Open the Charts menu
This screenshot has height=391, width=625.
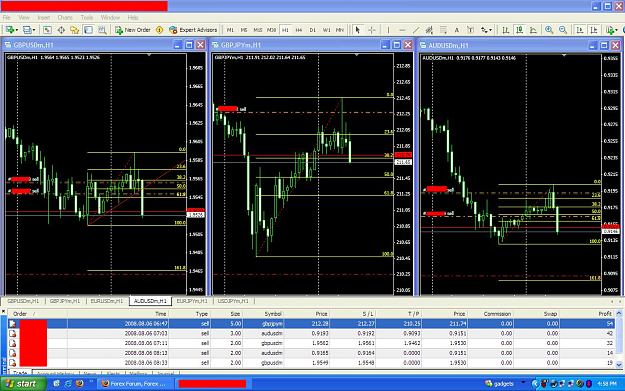tap(65, 18)
